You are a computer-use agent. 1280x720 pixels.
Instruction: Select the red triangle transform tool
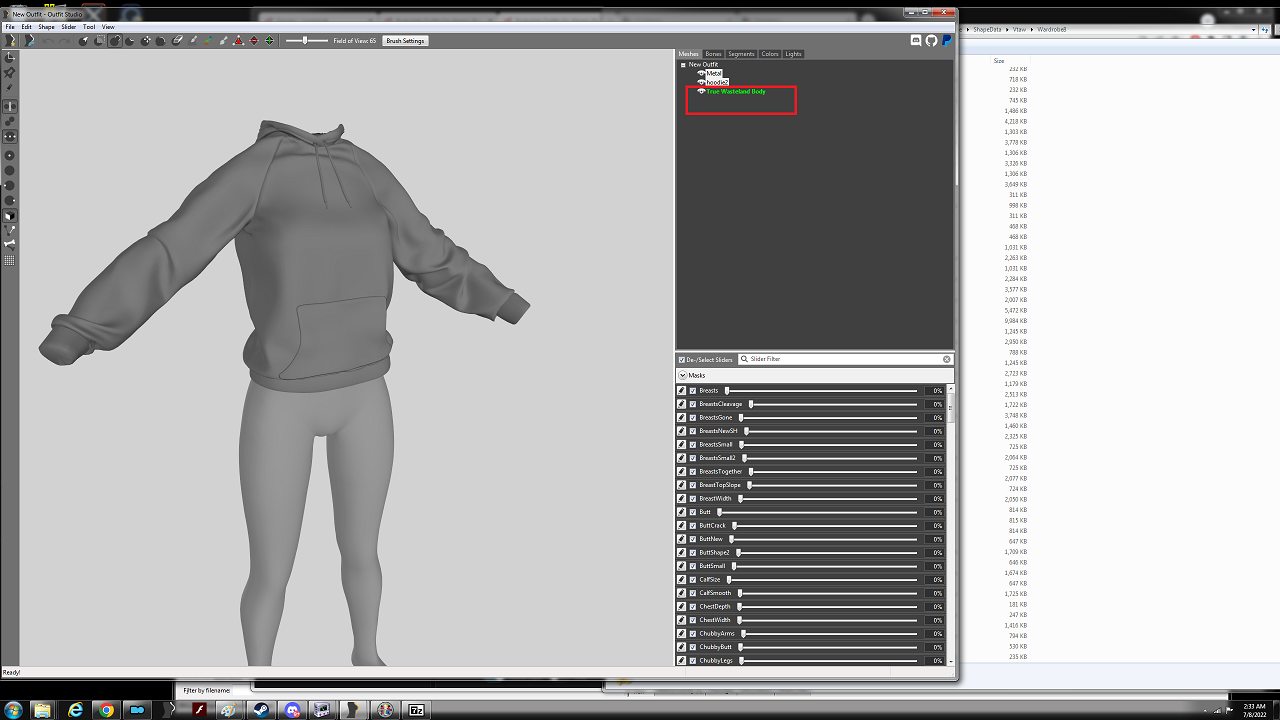click(238, 41)
